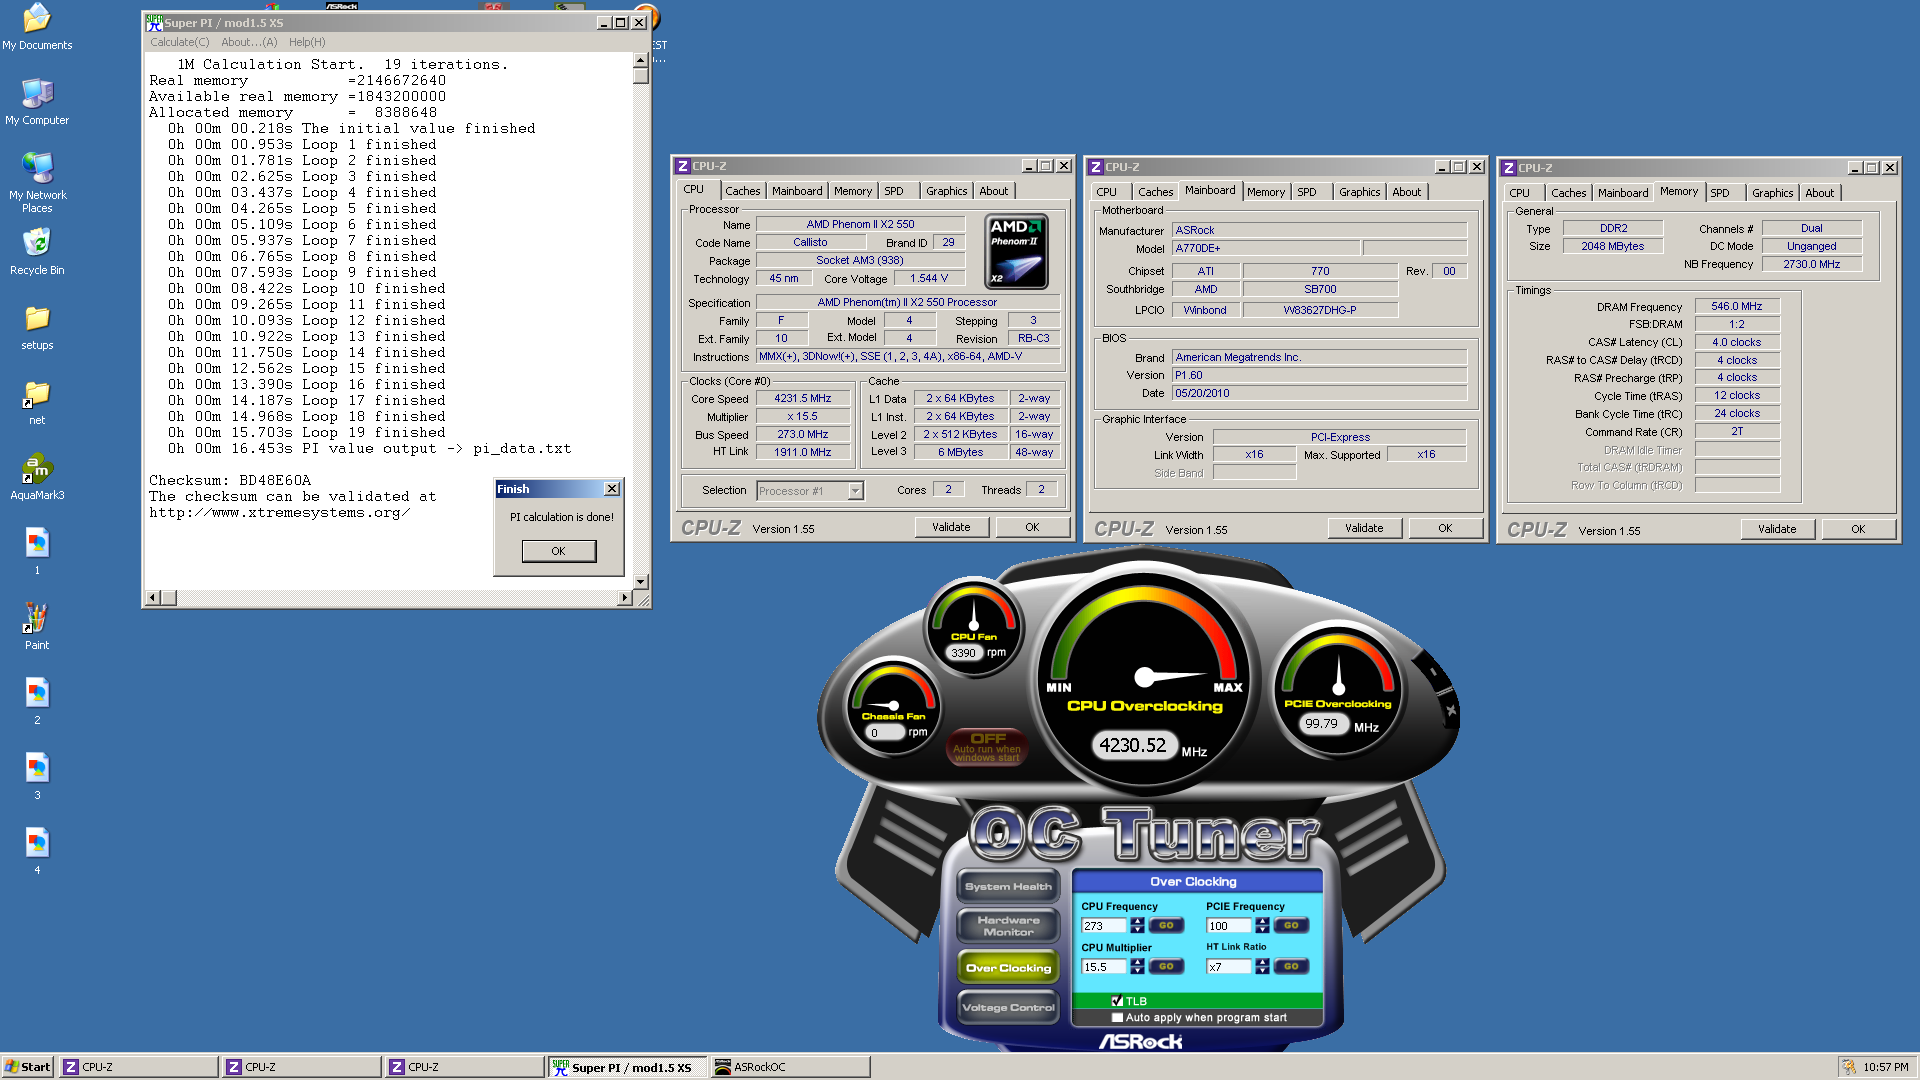The width and height of the screenshot is (1920, 1080).
Task: Toggle the TLB checkbox in OC Tuner
Action: coord(1117,1001)
